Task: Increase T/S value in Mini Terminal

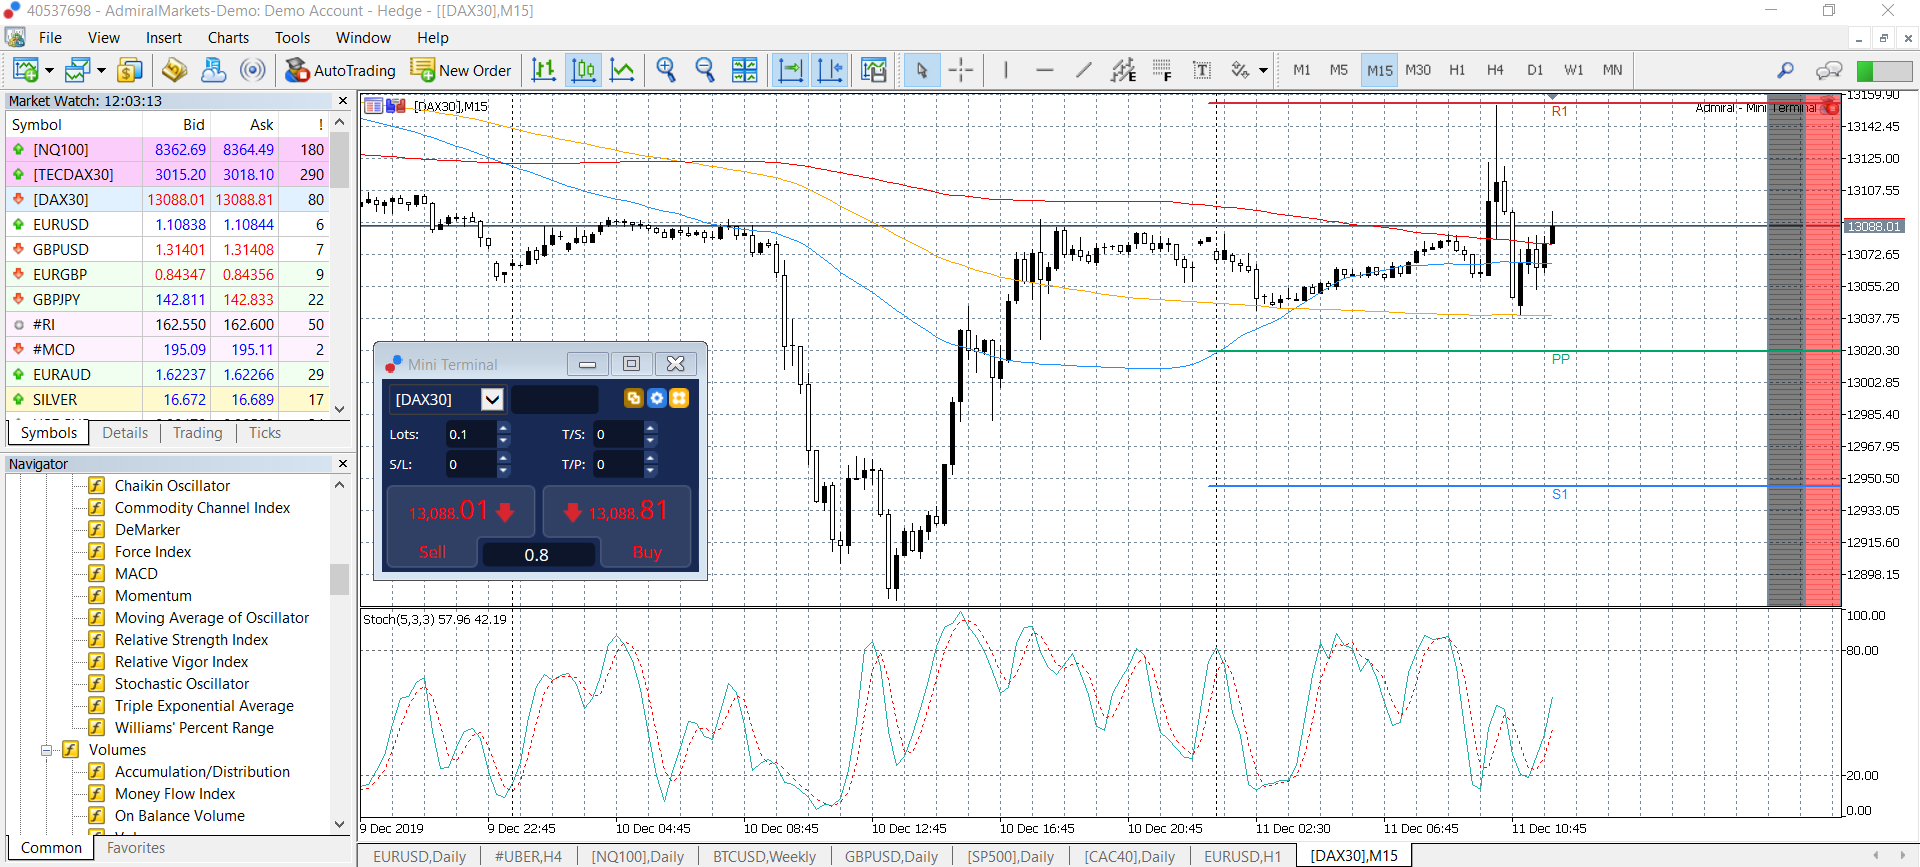Action: tap(651, 428)
